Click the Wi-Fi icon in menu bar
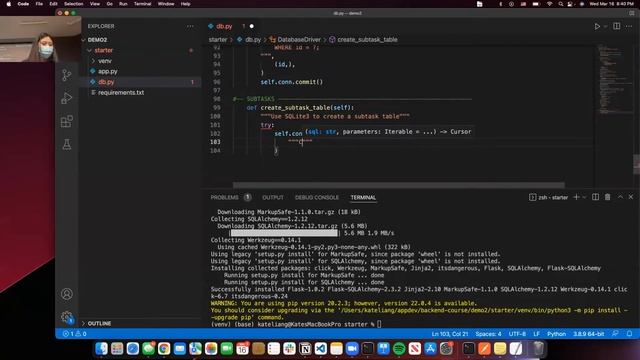The image size is (640, 360). 549,4
